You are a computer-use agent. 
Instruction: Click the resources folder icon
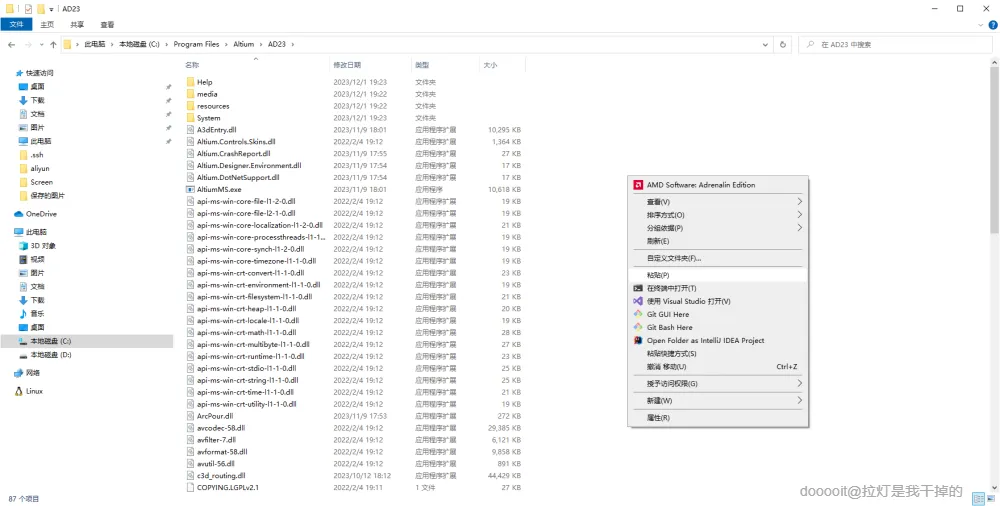click(x=190, y=106)
